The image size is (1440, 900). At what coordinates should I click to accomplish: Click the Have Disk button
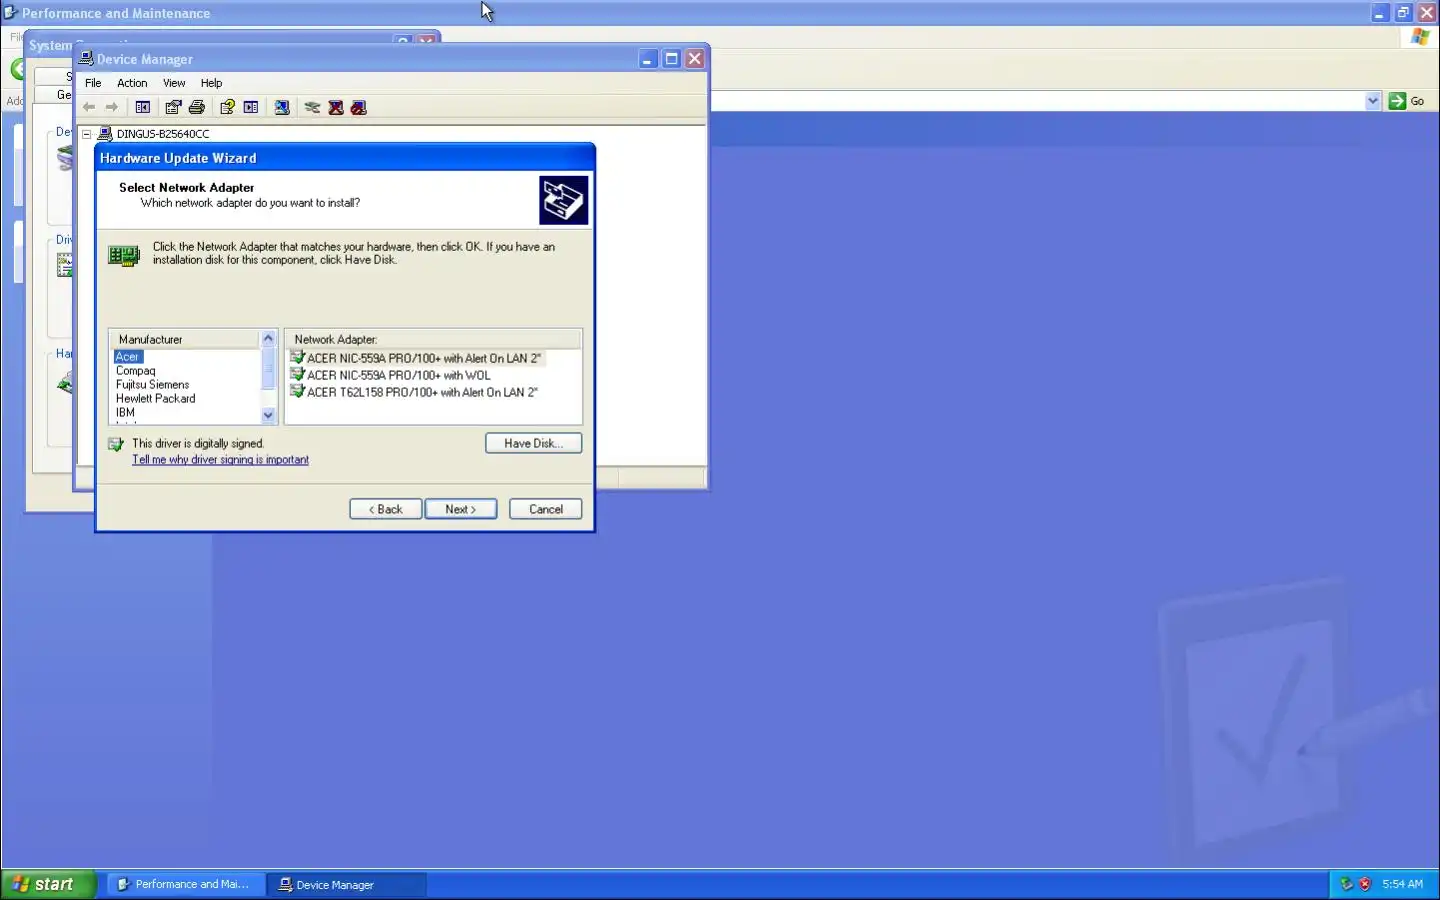(x=533, y=443)
